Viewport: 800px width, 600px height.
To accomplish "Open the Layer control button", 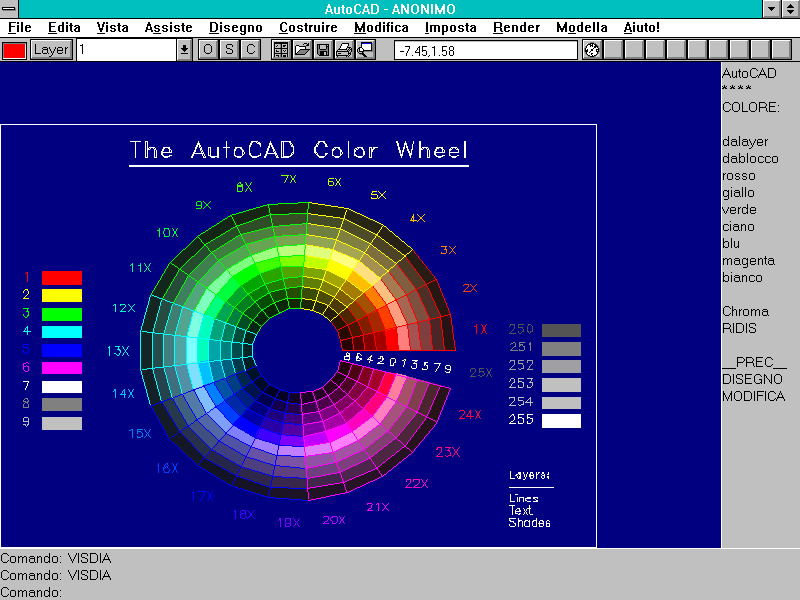I will 51,50.
